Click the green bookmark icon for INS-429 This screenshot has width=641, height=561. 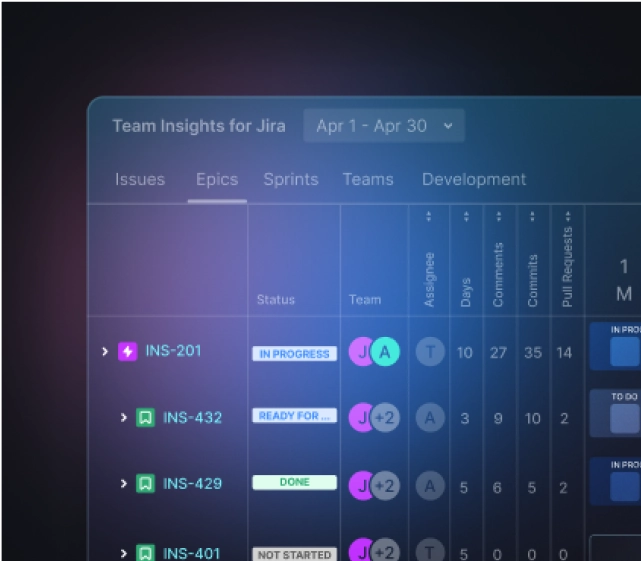pos(146,484)
